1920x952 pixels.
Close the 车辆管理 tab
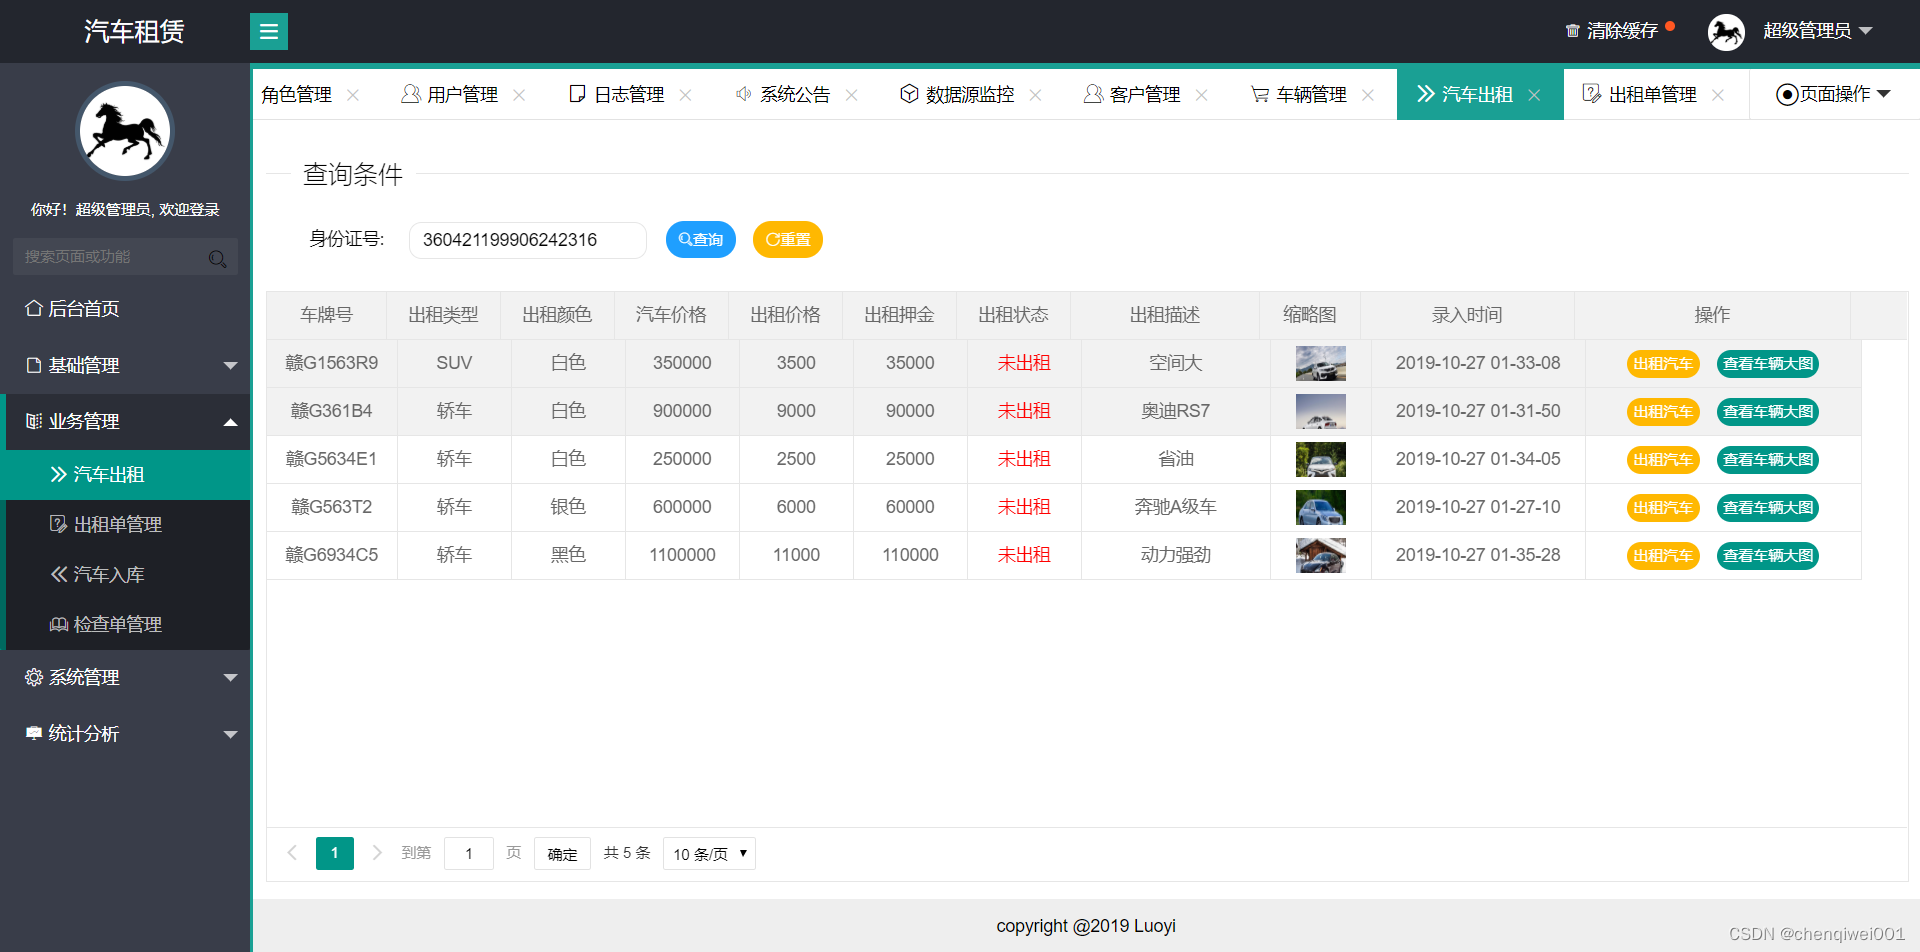point(1368,95)
